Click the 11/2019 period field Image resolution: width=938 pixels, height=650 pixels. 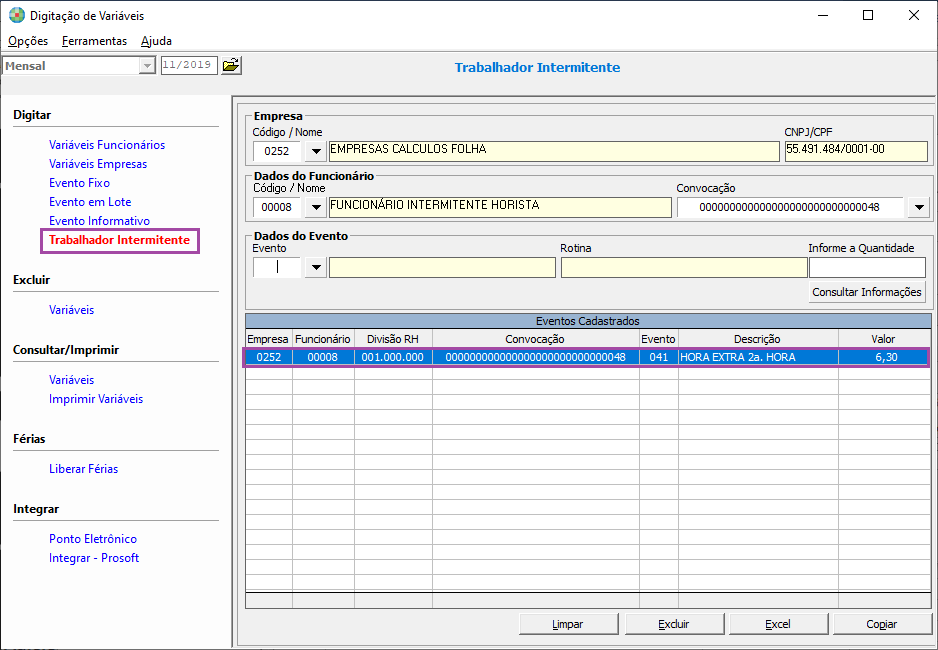pyautogui.click(x=188, y=65)
